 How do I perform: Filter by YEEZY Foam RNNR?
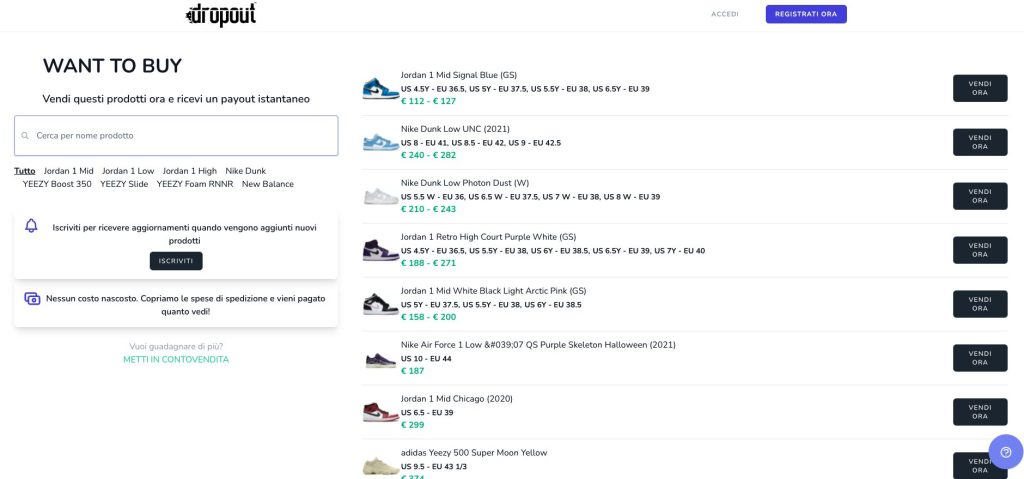pyautogui.click(x=195, y=184)
